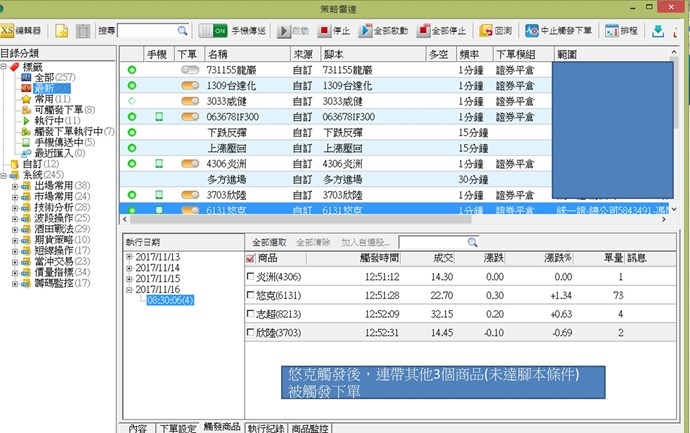Open the 排程 schedule tool

(x=628, y=31)
